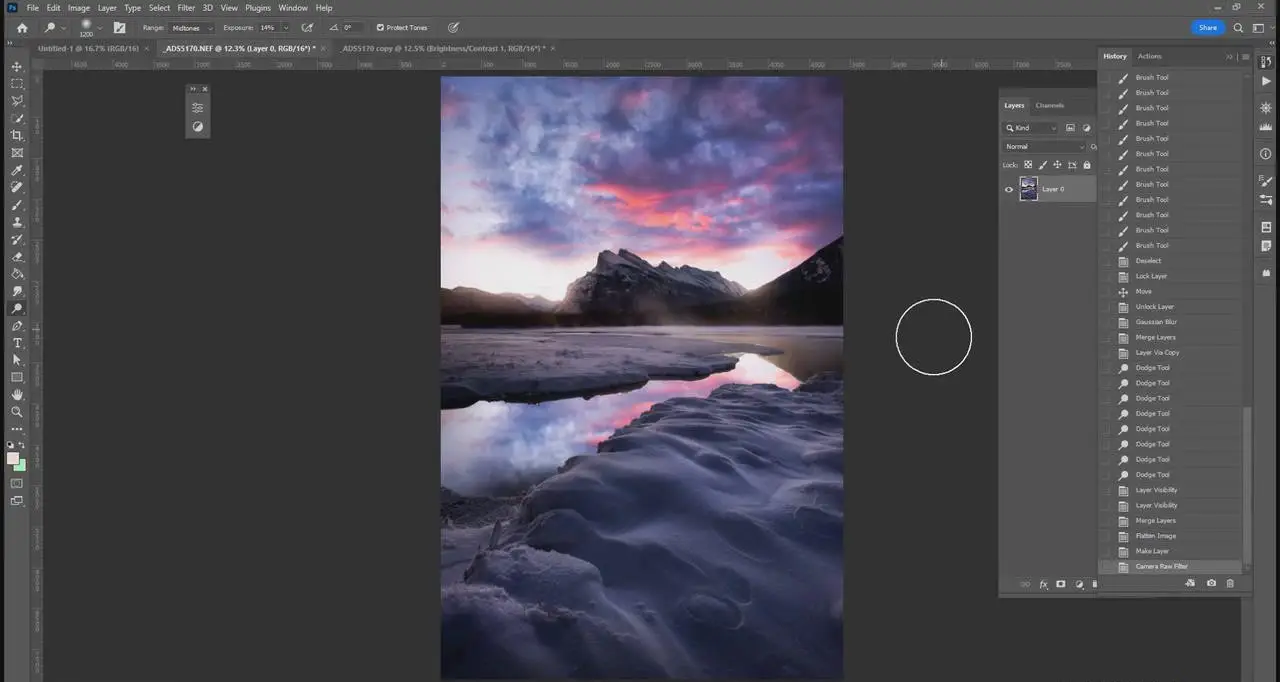Toggle Protect Tones checkbox
The image size is (1280, 682).
click(380, 28)
